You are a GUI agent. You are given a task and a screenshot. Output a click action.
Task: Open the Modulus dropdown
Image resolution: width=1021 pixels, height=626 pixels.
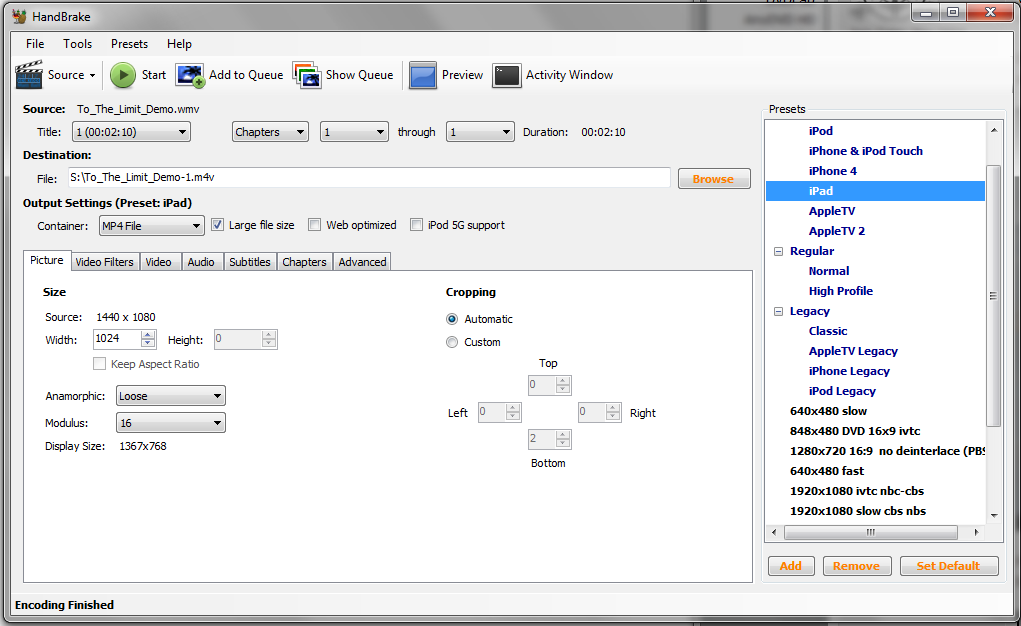point(171,423)
